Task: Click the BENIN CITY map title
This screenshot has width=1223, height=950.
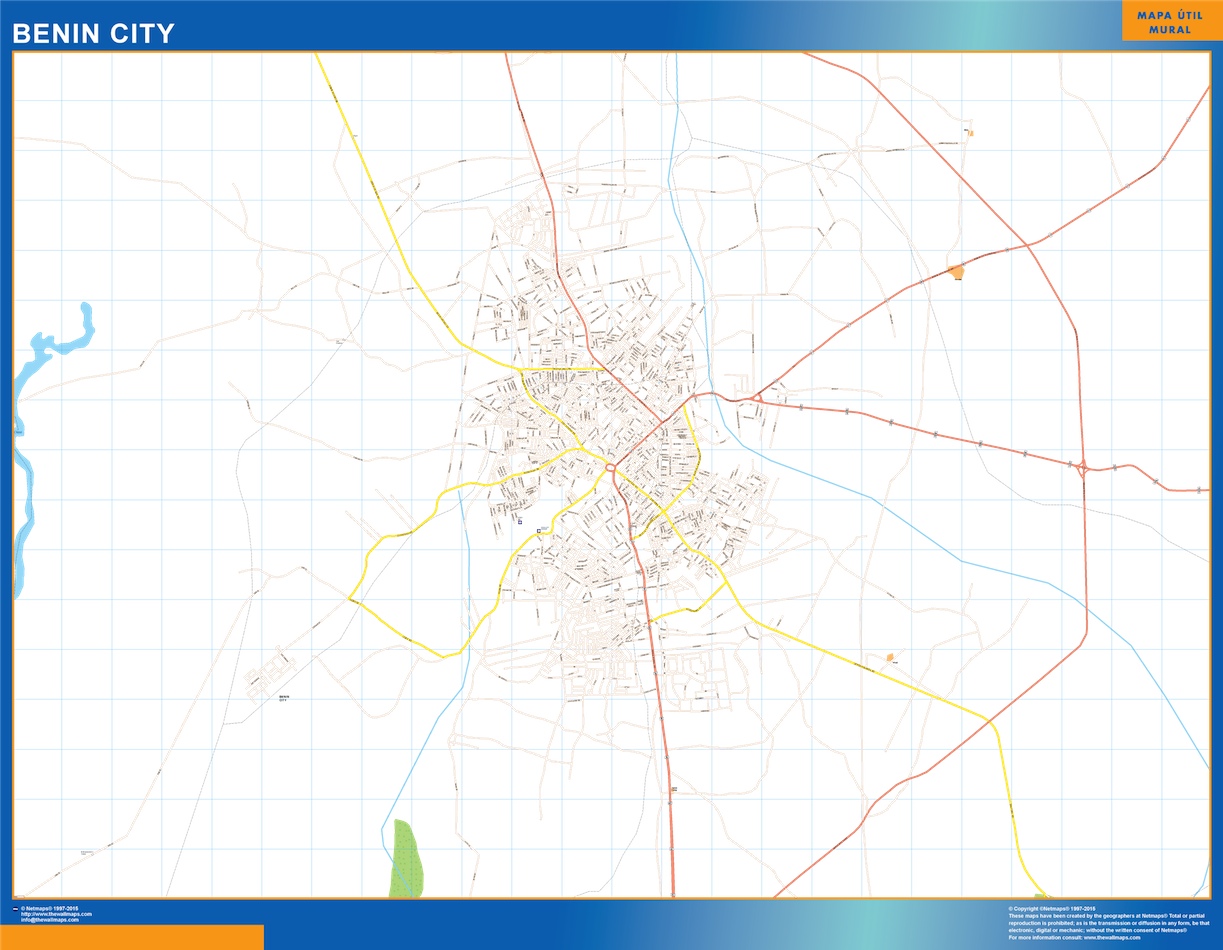Action: [93, 34]
